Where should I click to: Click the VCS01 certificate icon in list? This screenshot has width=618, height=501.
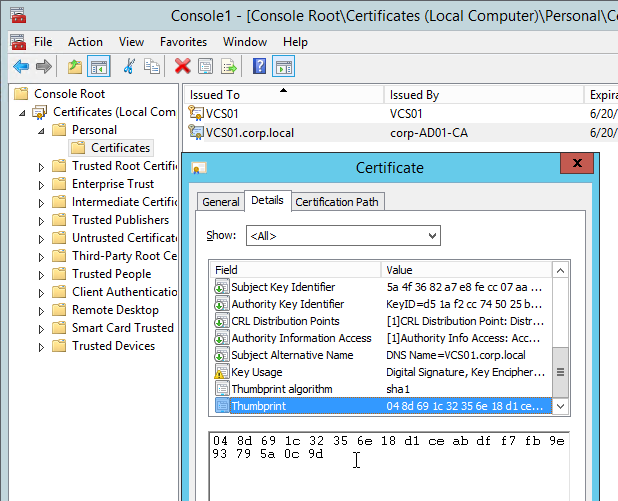pyautogui.click(x=196, y=113)
